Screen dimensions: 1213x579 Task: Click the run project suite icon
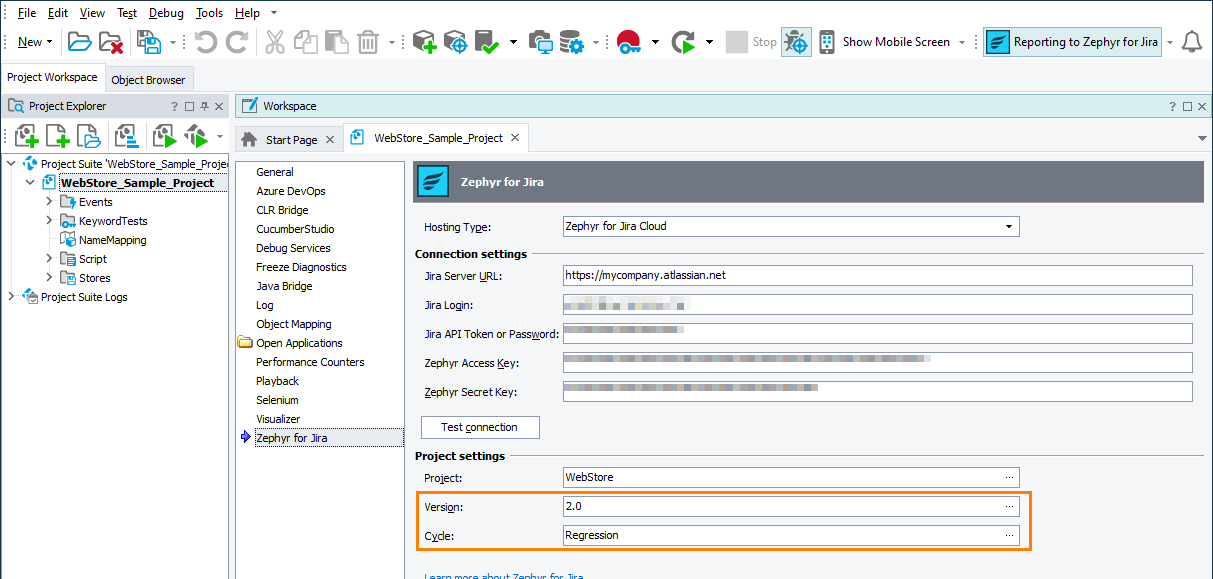[195, 136]
